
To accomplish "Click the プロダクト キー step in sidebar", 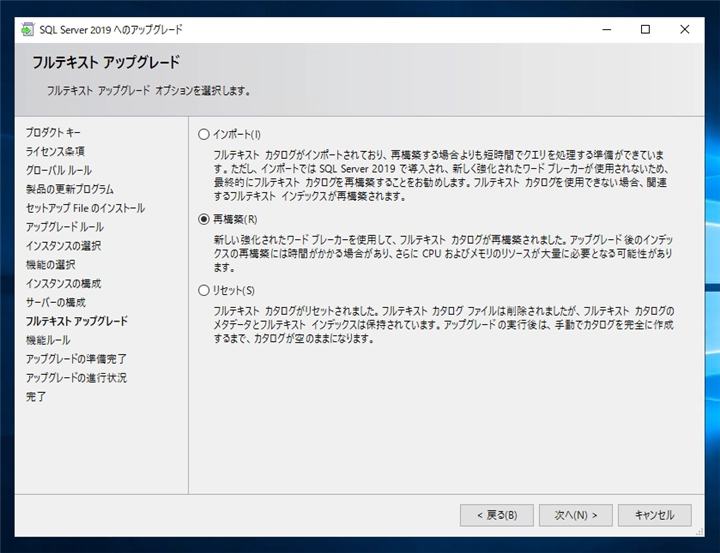I will pos(53,133).
